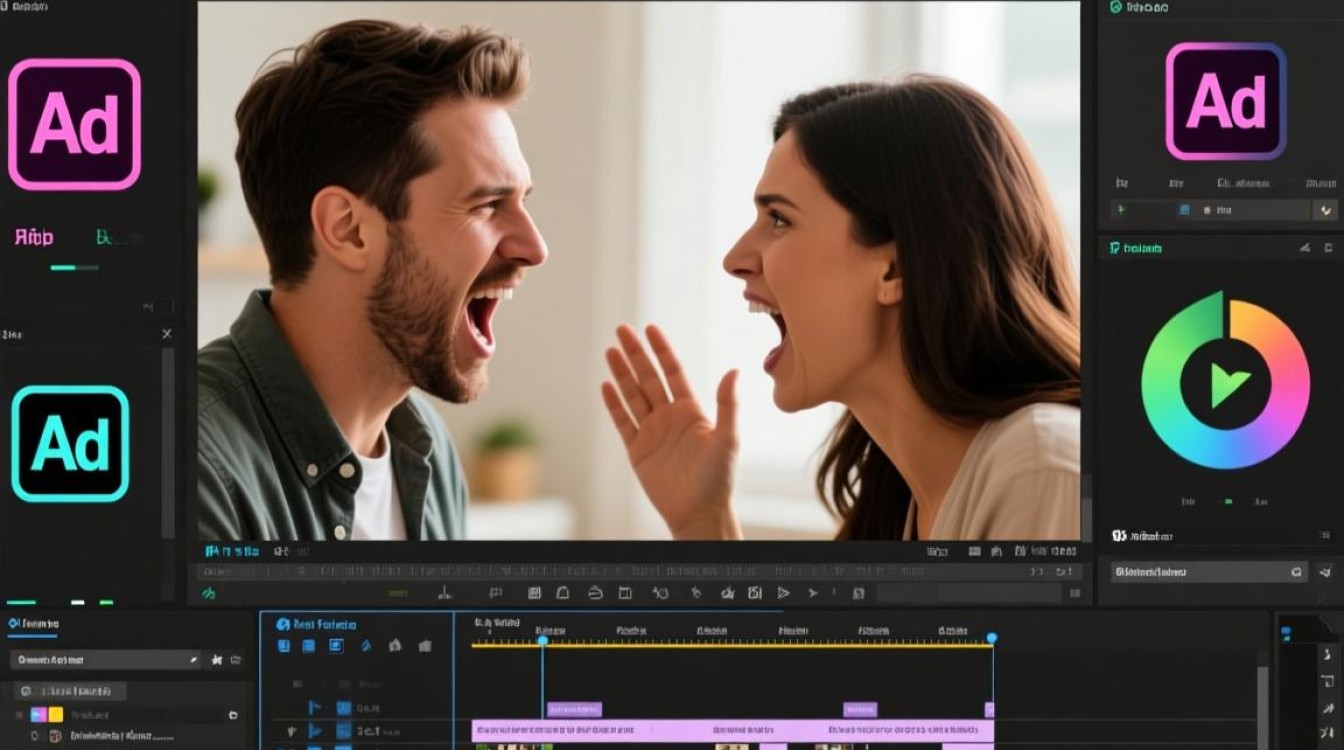Select the star icon beside the project search field
The height and width of the screenshot is (750, 1344).
coord(216,660)
